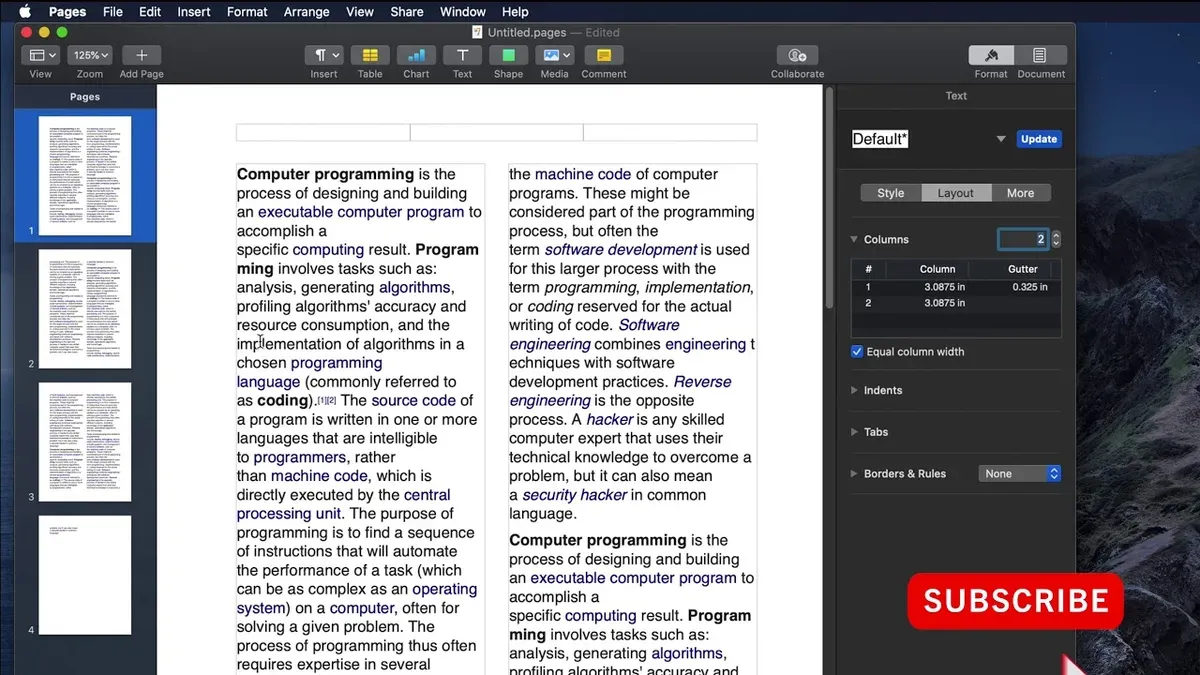Select page 4 thumbnail in Pages sidebar

point(85,574)
